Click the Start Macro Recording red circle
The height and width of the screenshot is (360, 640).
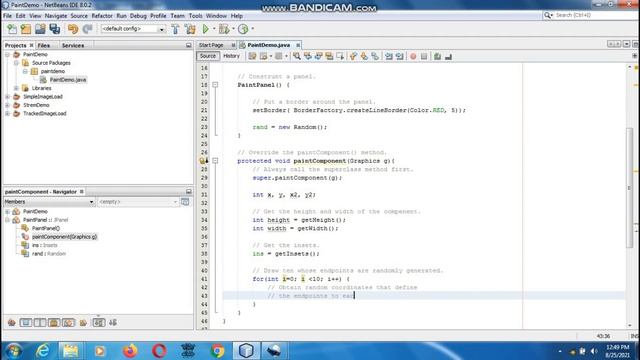(413, 56)
